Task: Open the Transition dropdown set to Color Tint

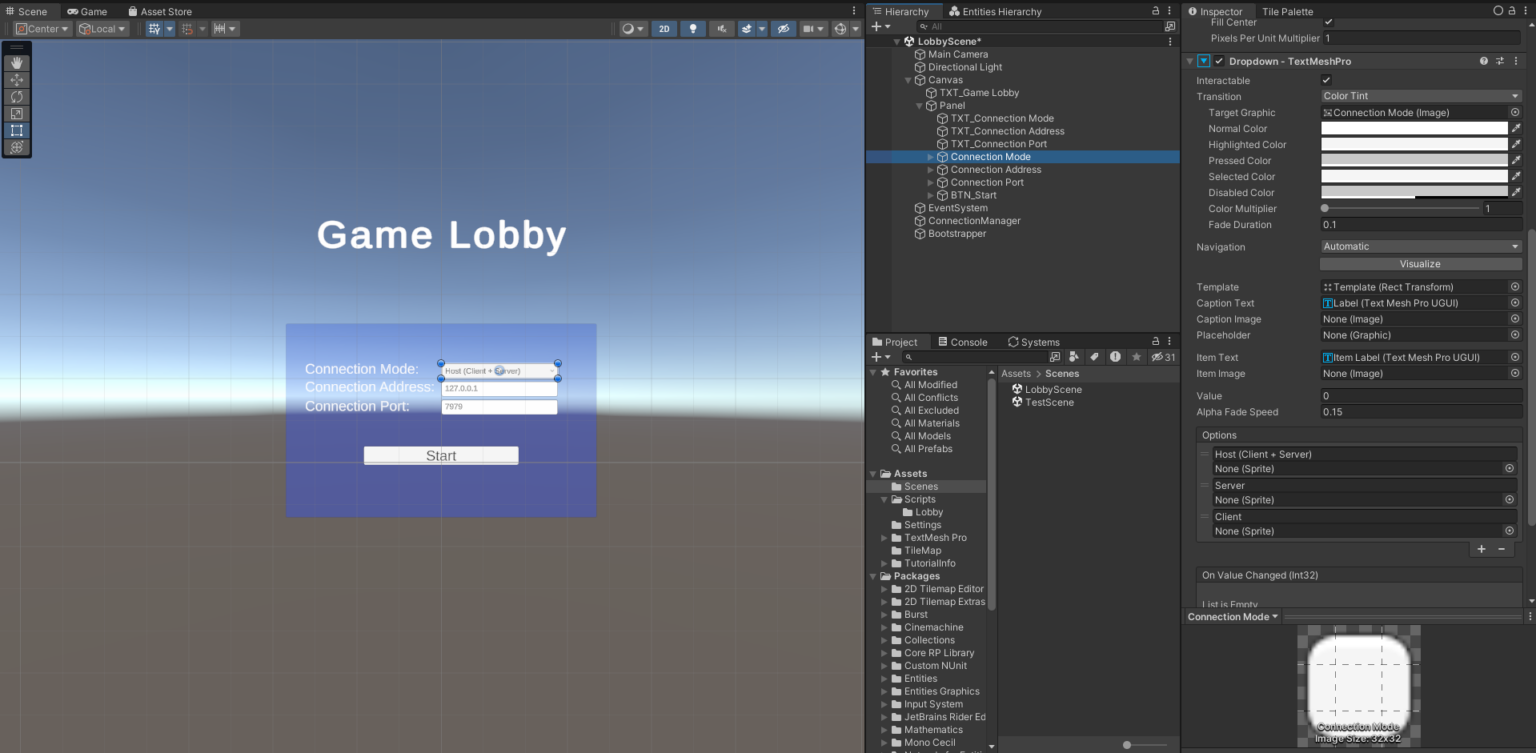Action: pos(1420,96)
